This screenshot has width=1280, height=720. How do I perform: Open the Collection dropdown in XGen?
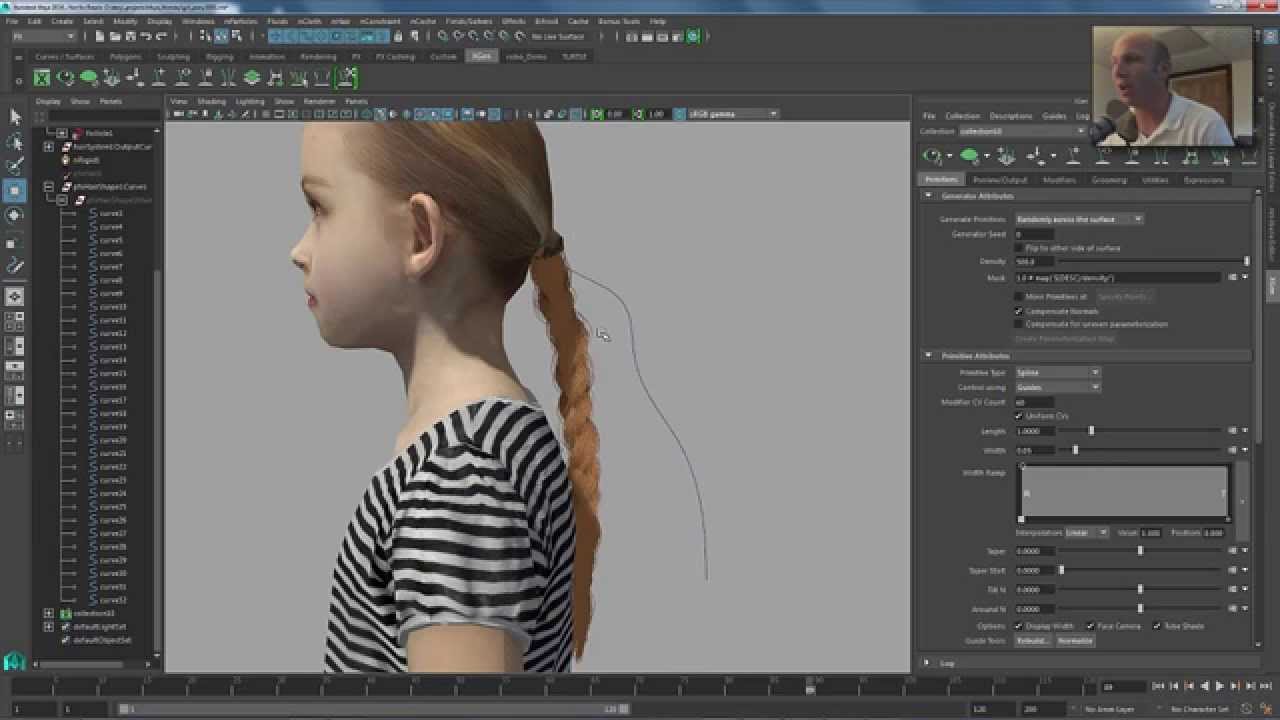1021,131
